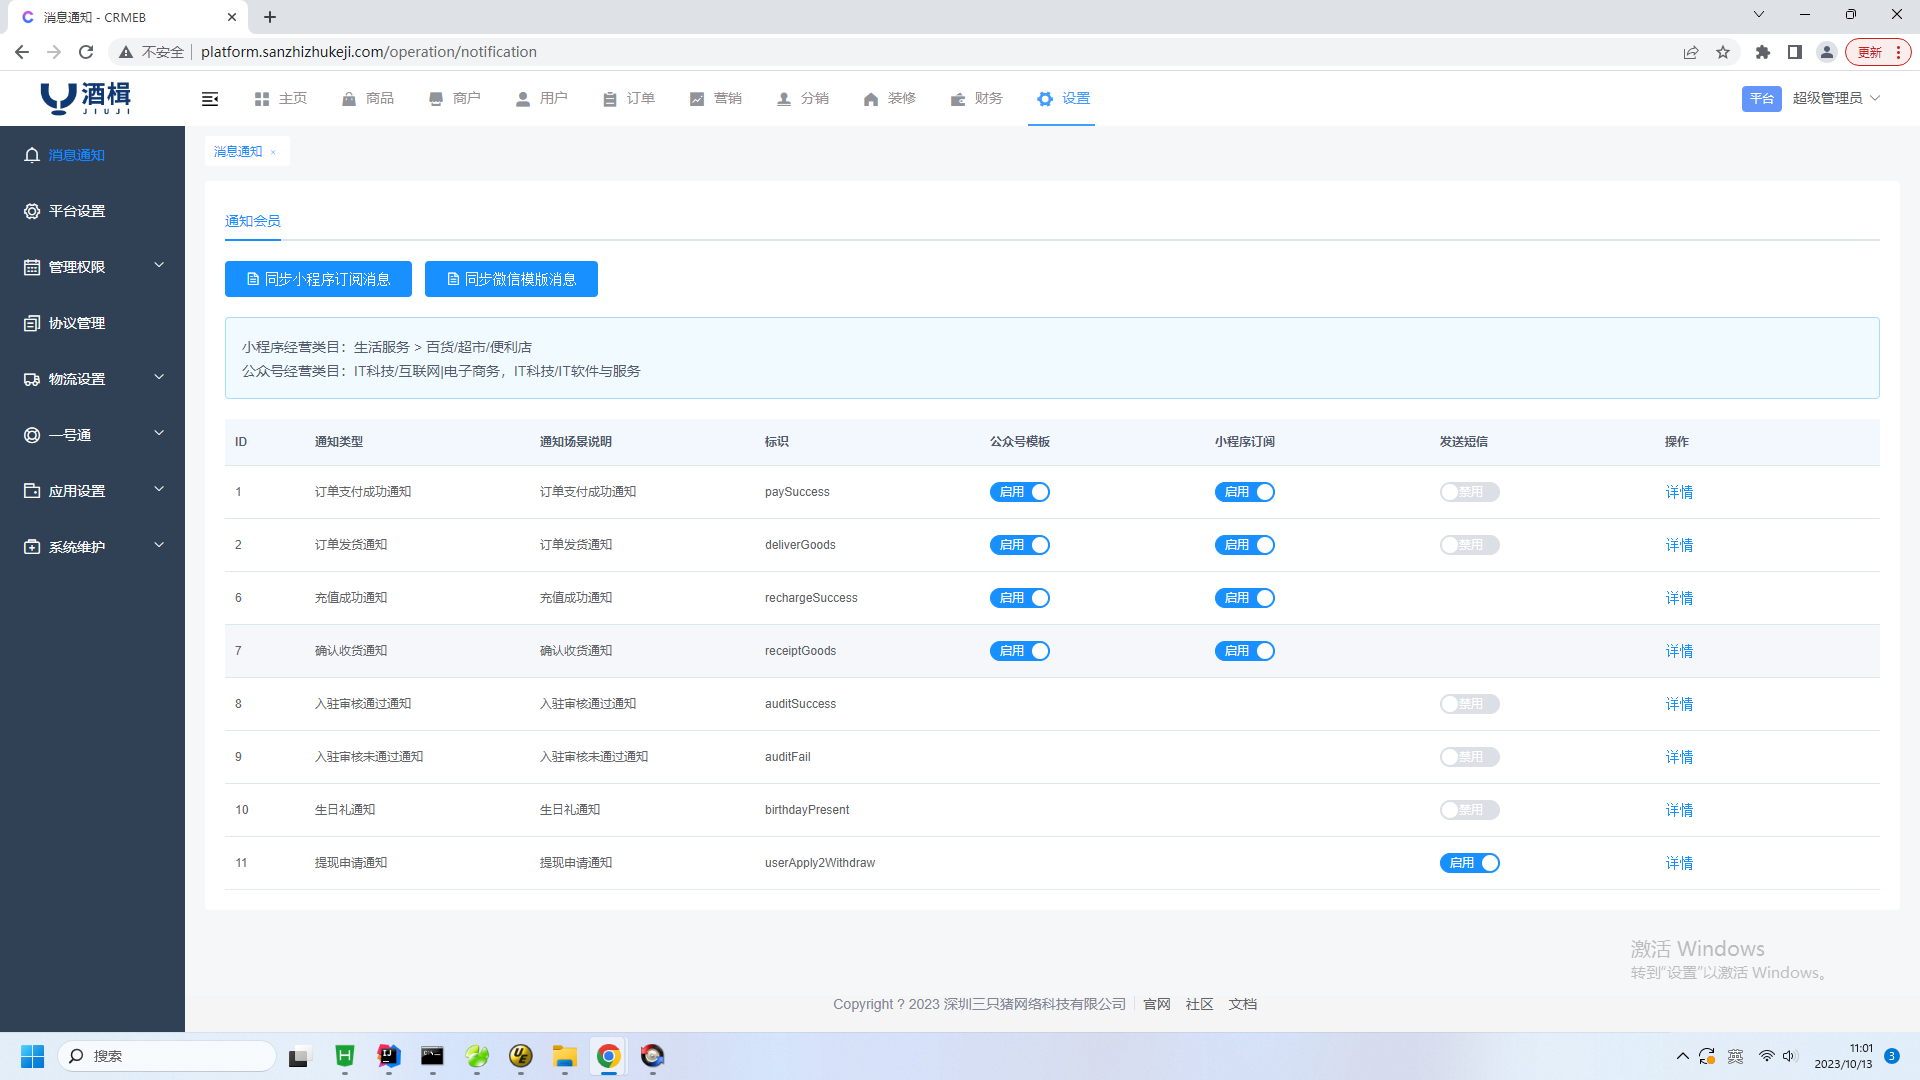The image size is (1920, 1080).
Task: Toggle 小程序订阅 switch for paySuccess
Action: [x=1245, y=492]
